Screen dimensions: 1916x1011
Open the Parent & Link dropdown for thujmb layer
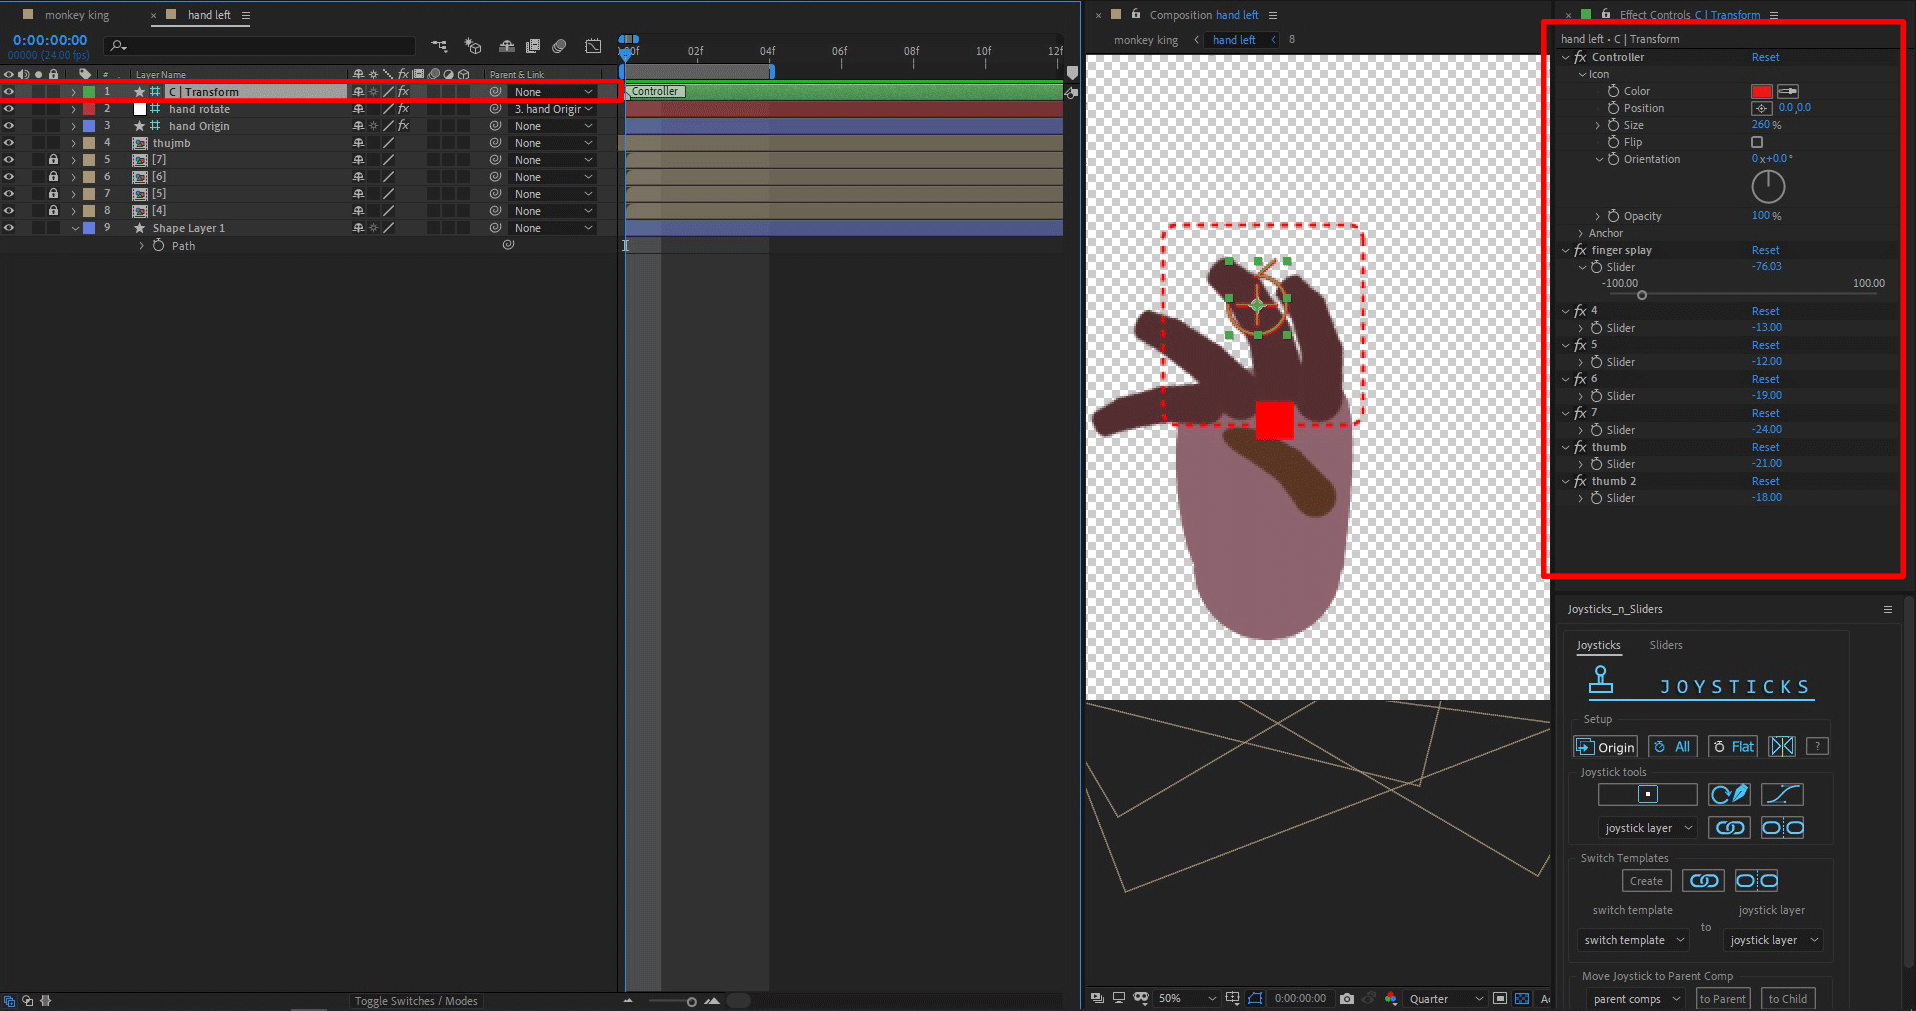[552, 142]
